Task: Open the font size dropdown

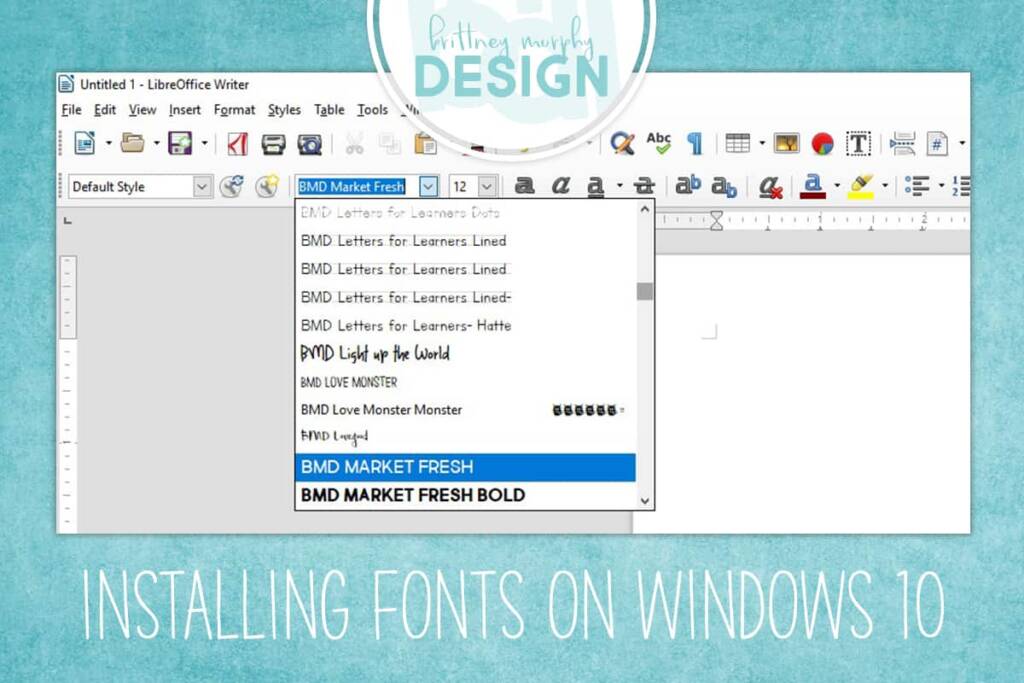Action: (x=486, y=186)
